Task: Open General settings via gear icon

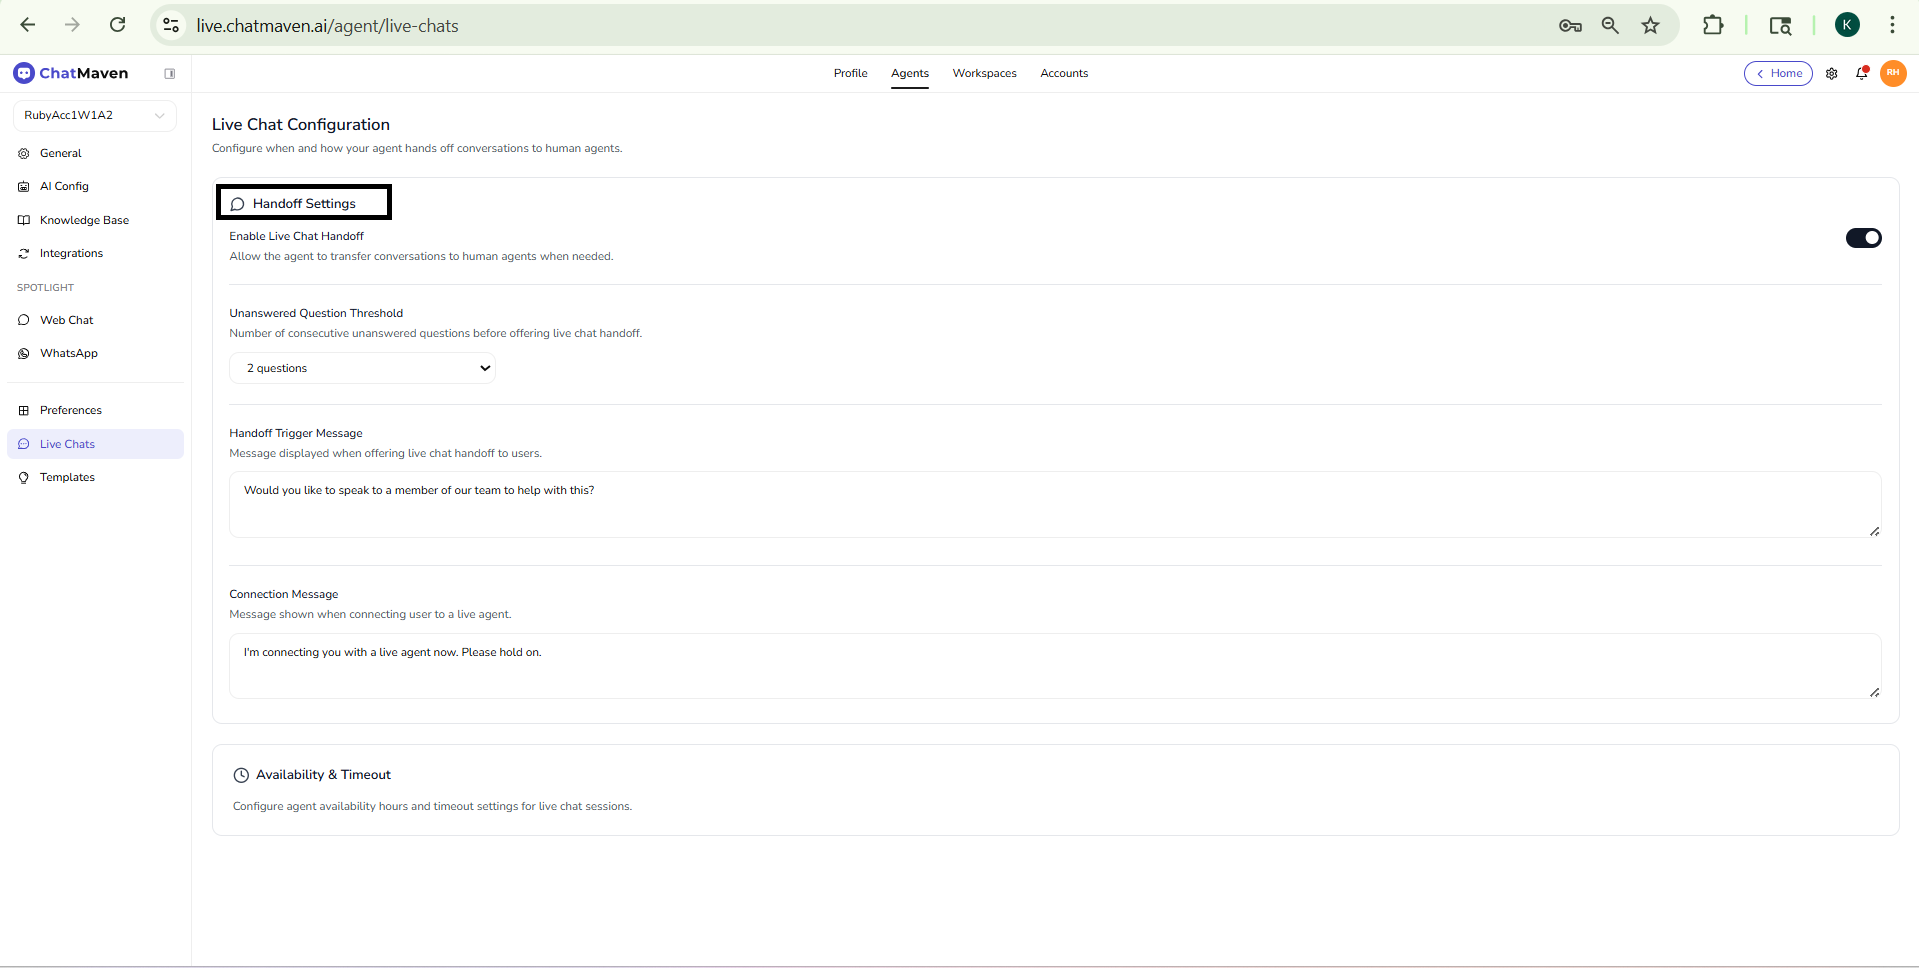Action: pyautogui.click(x=24, y=153)
